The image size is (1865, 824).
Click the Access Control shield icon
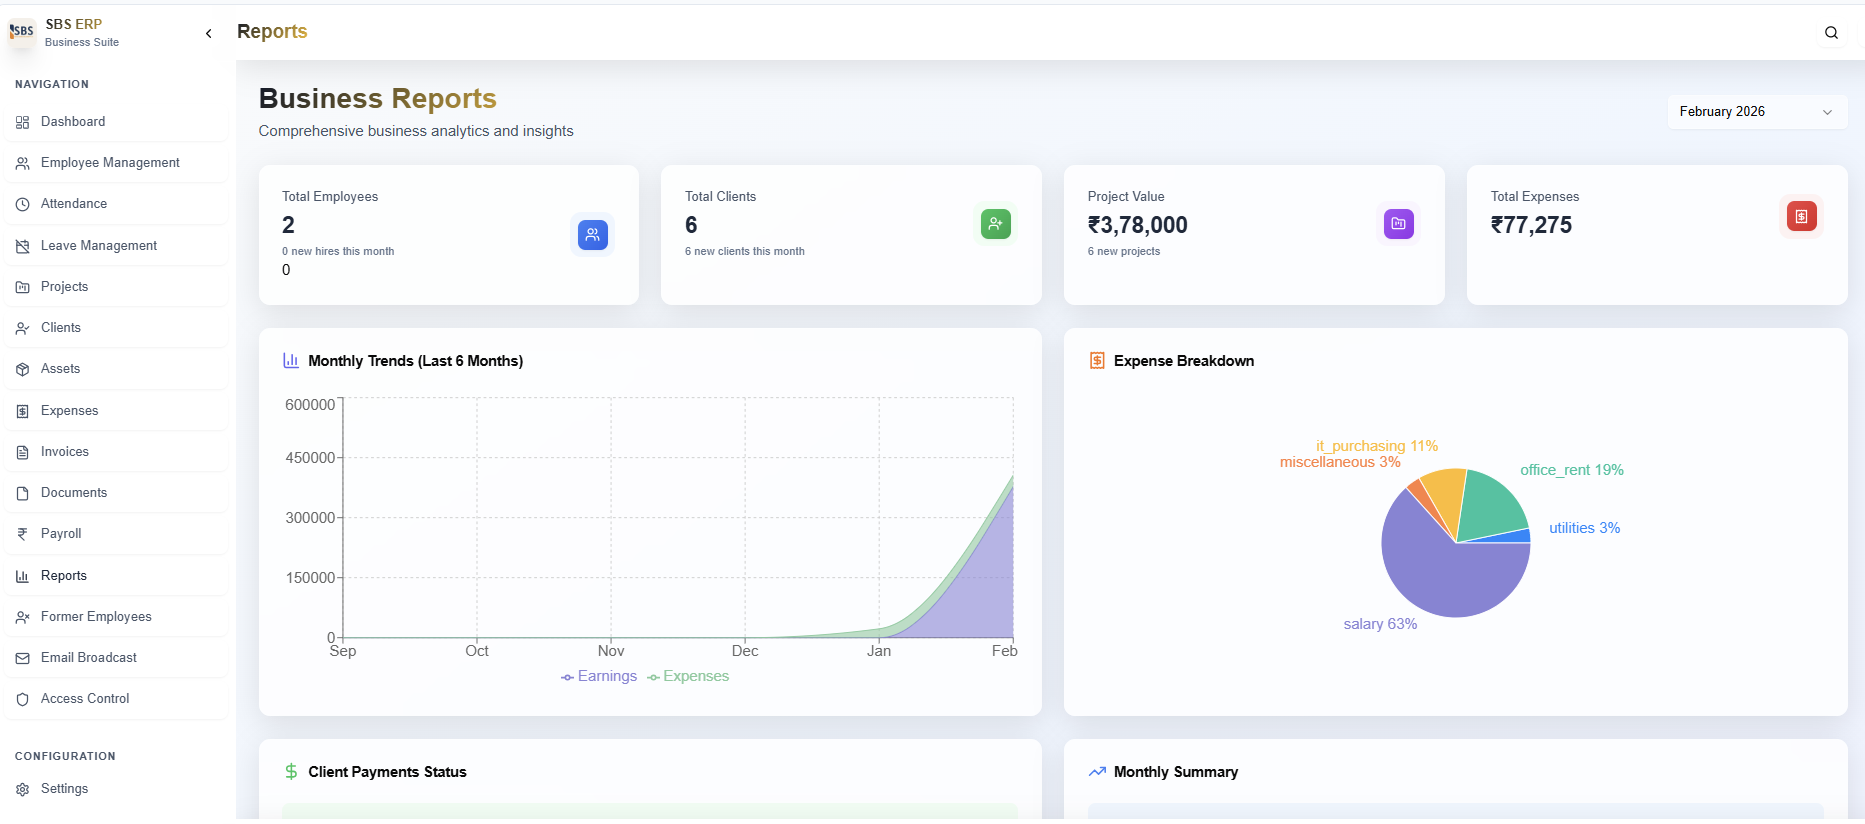tap(23, 699)
